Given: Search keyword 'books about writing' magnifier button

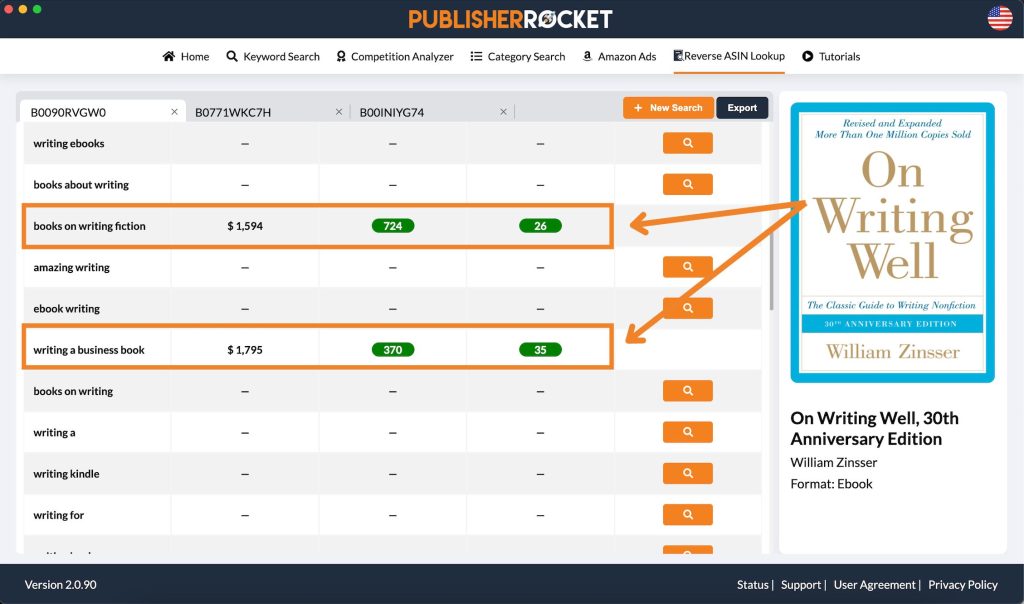Looking at the screenshot, I should point(687,184).
